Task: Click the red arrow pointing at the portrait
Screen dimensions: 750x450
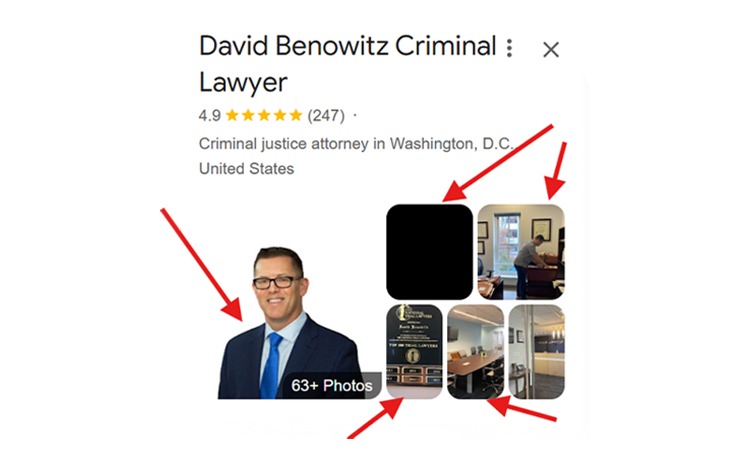Action: click(x=202, y=264)
